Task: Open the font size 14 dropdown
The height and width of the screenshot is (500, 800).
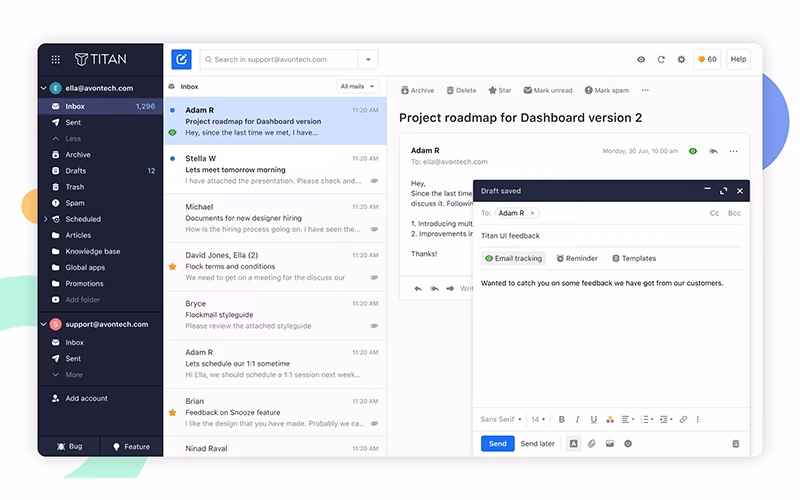Action: point(538,419)
